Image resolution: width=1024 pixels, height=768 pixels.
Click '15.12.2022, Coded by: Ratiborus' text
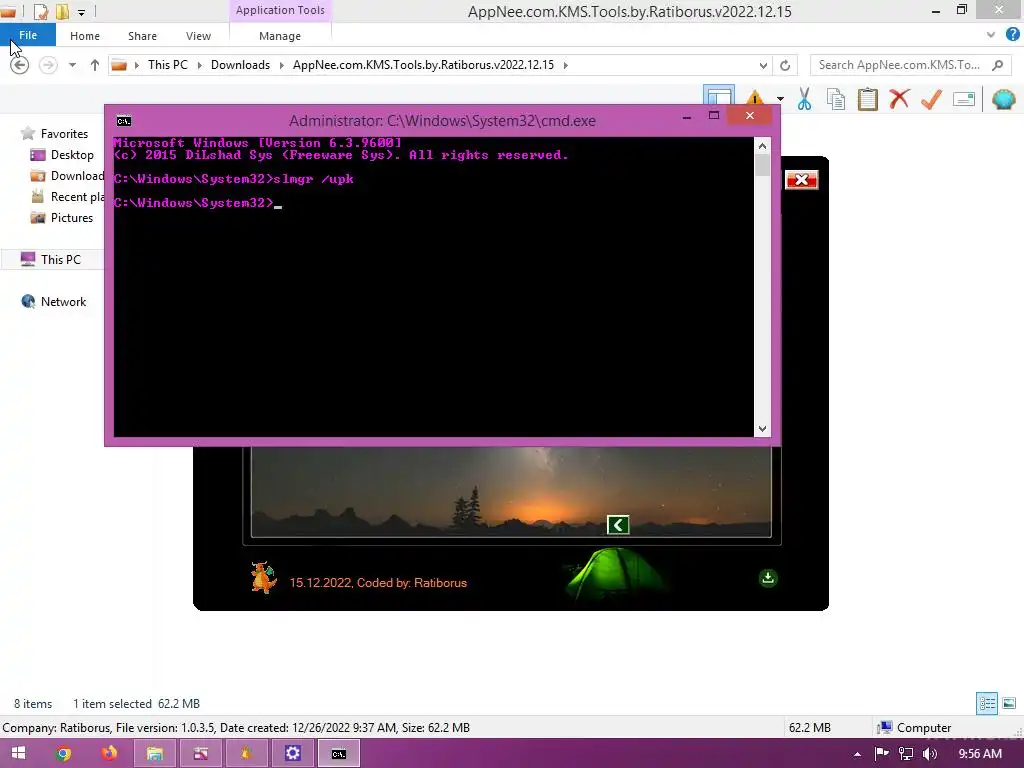(x=378, y=583)
